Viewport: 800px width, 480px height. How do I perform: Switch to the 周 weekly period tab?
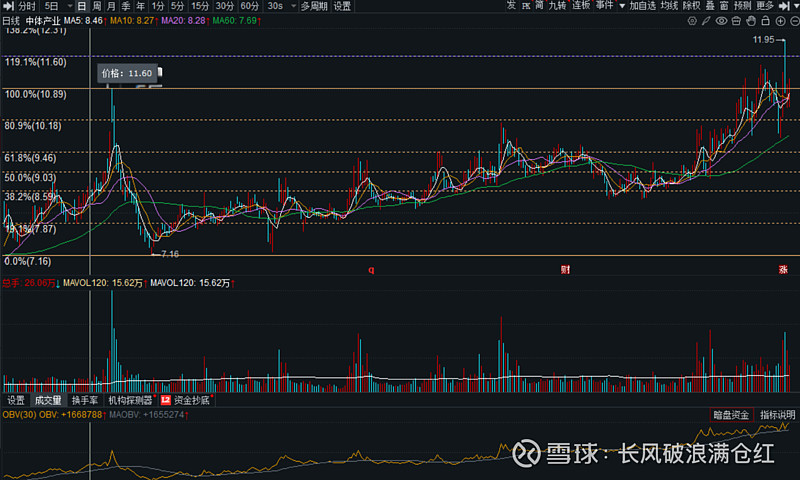click(x=97, y=6)
